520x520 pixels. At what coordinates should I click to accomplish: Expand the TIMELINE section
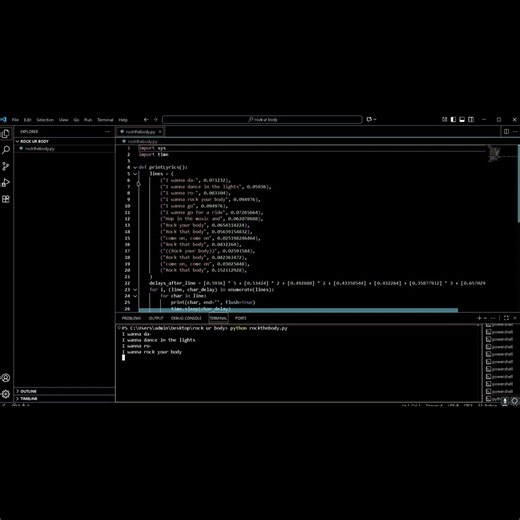pos(65,399)
